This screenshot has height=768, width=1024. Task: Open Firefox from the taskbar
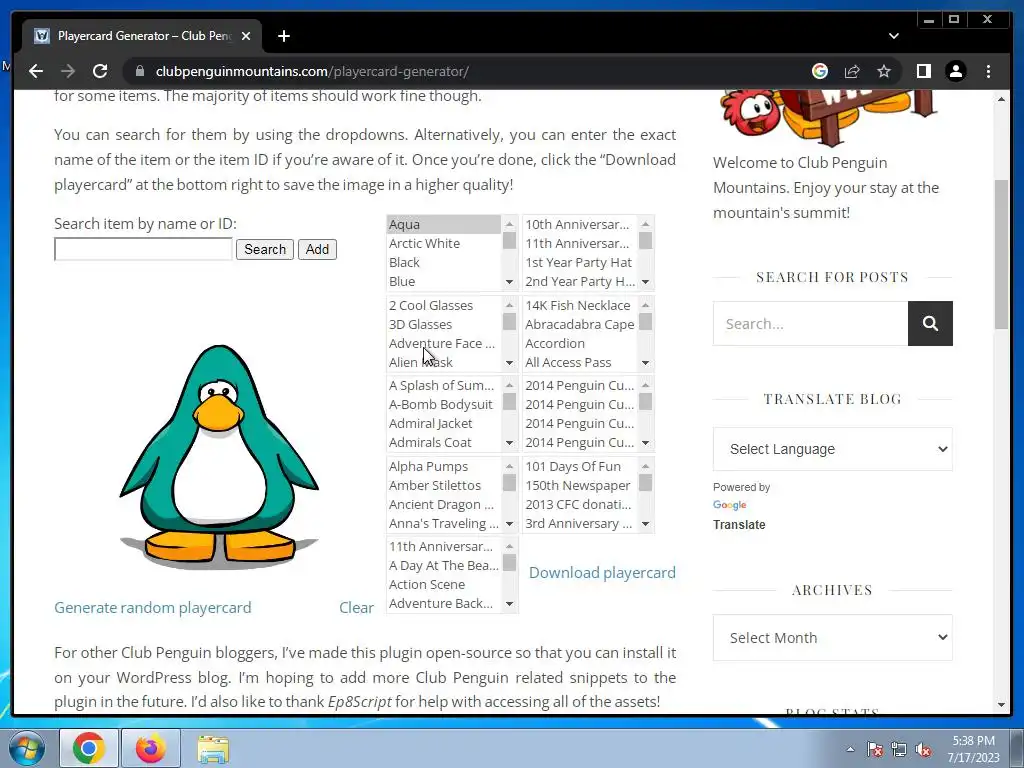(x=151, y=748)
